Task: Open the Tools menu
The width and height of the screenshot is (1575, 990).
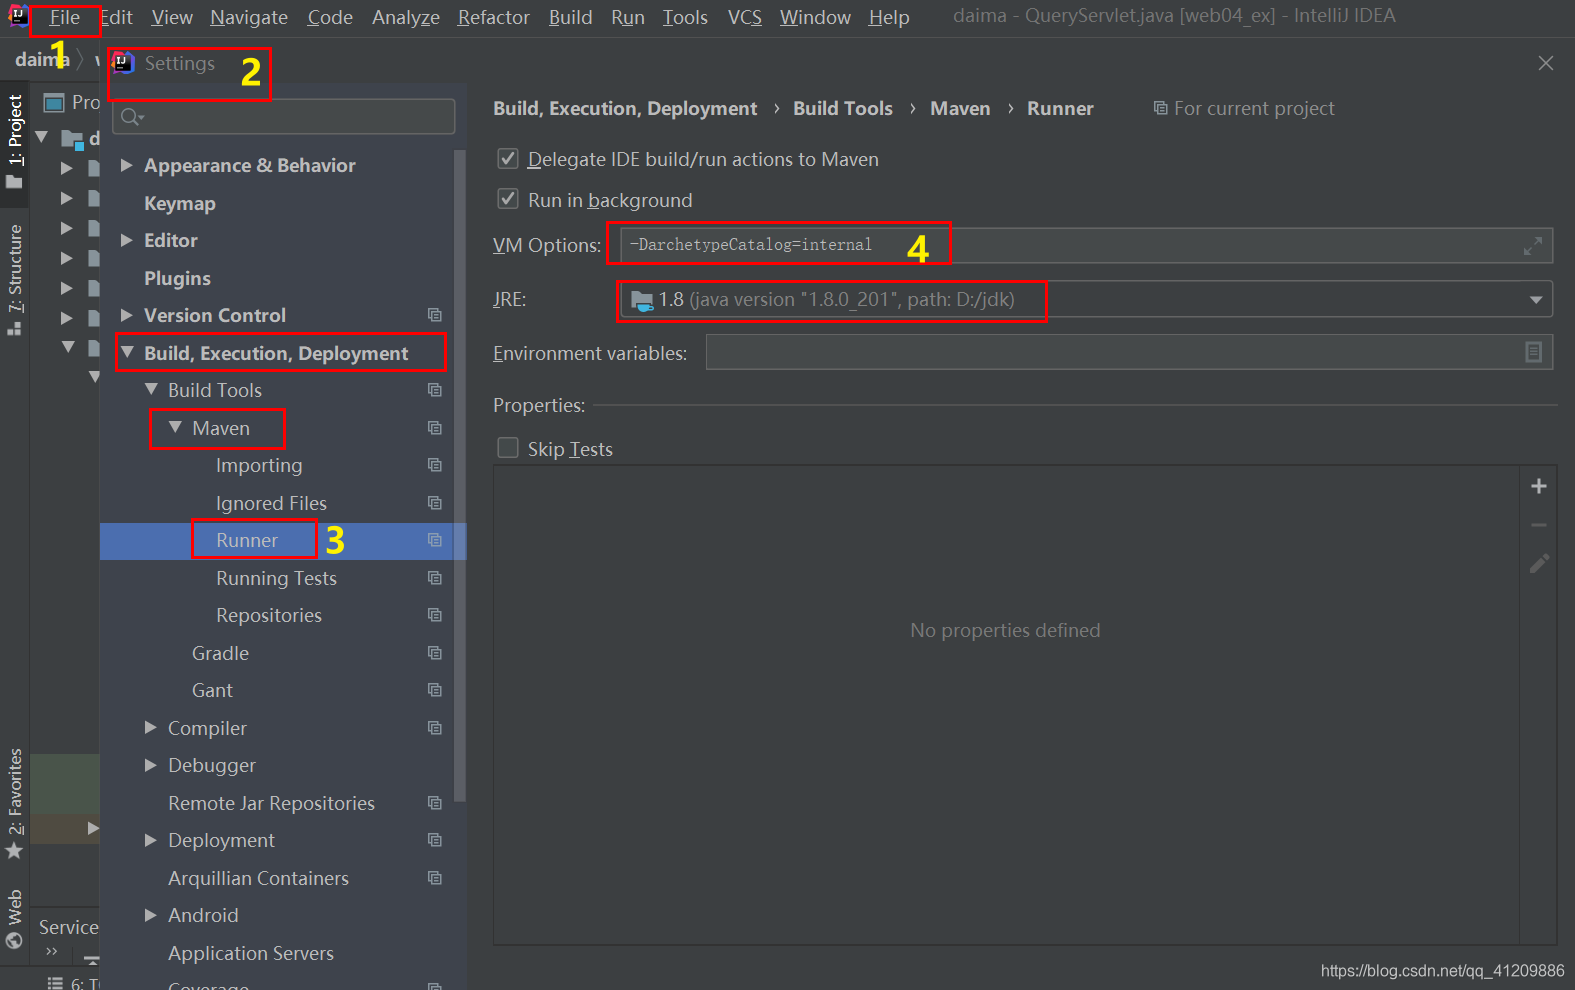Action: click(x=685, y=18)
